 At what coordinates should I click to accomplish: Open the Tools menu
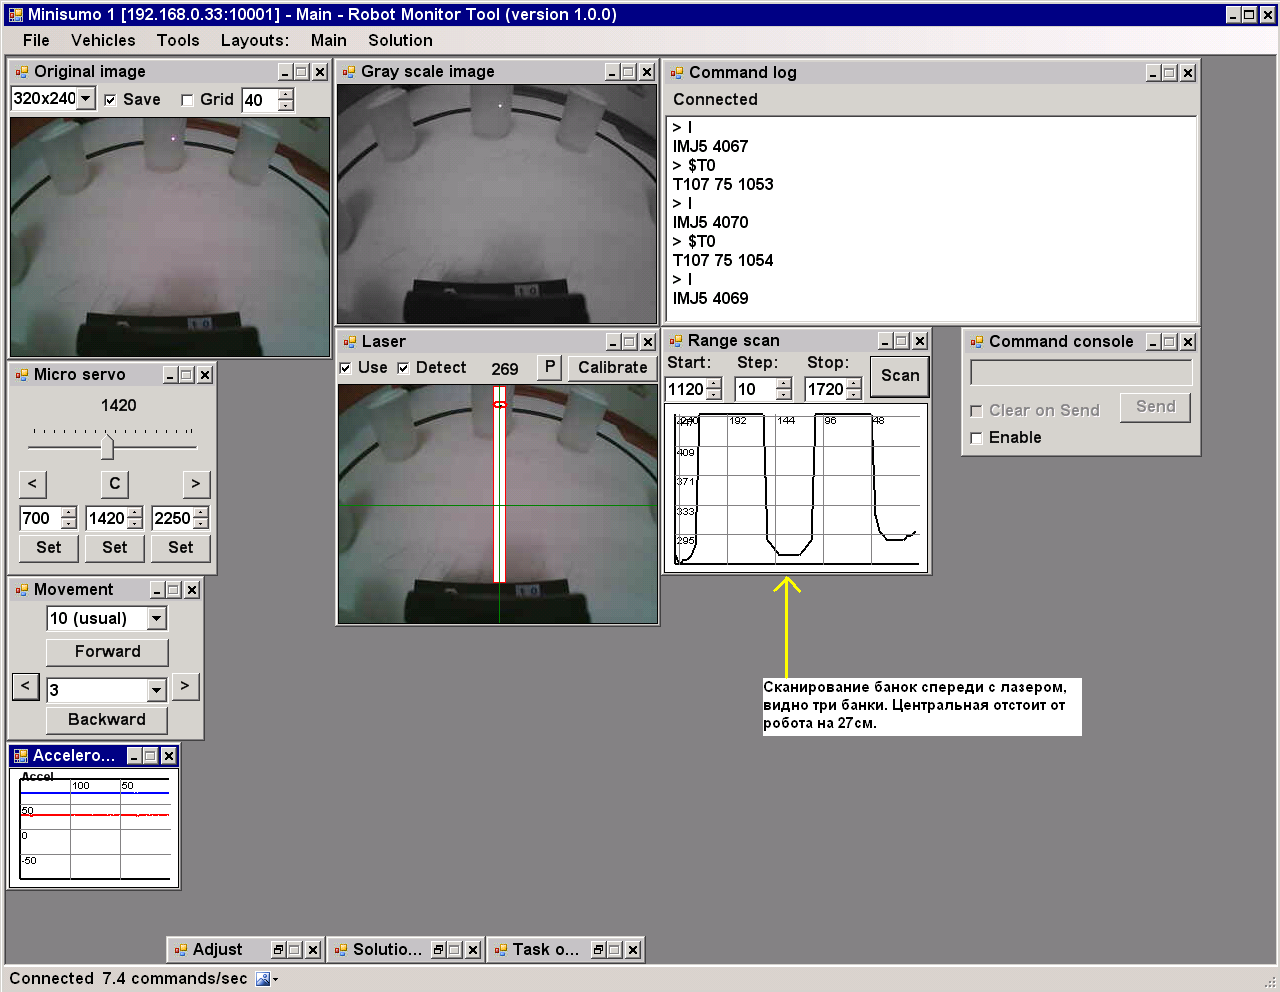[178, 40]
